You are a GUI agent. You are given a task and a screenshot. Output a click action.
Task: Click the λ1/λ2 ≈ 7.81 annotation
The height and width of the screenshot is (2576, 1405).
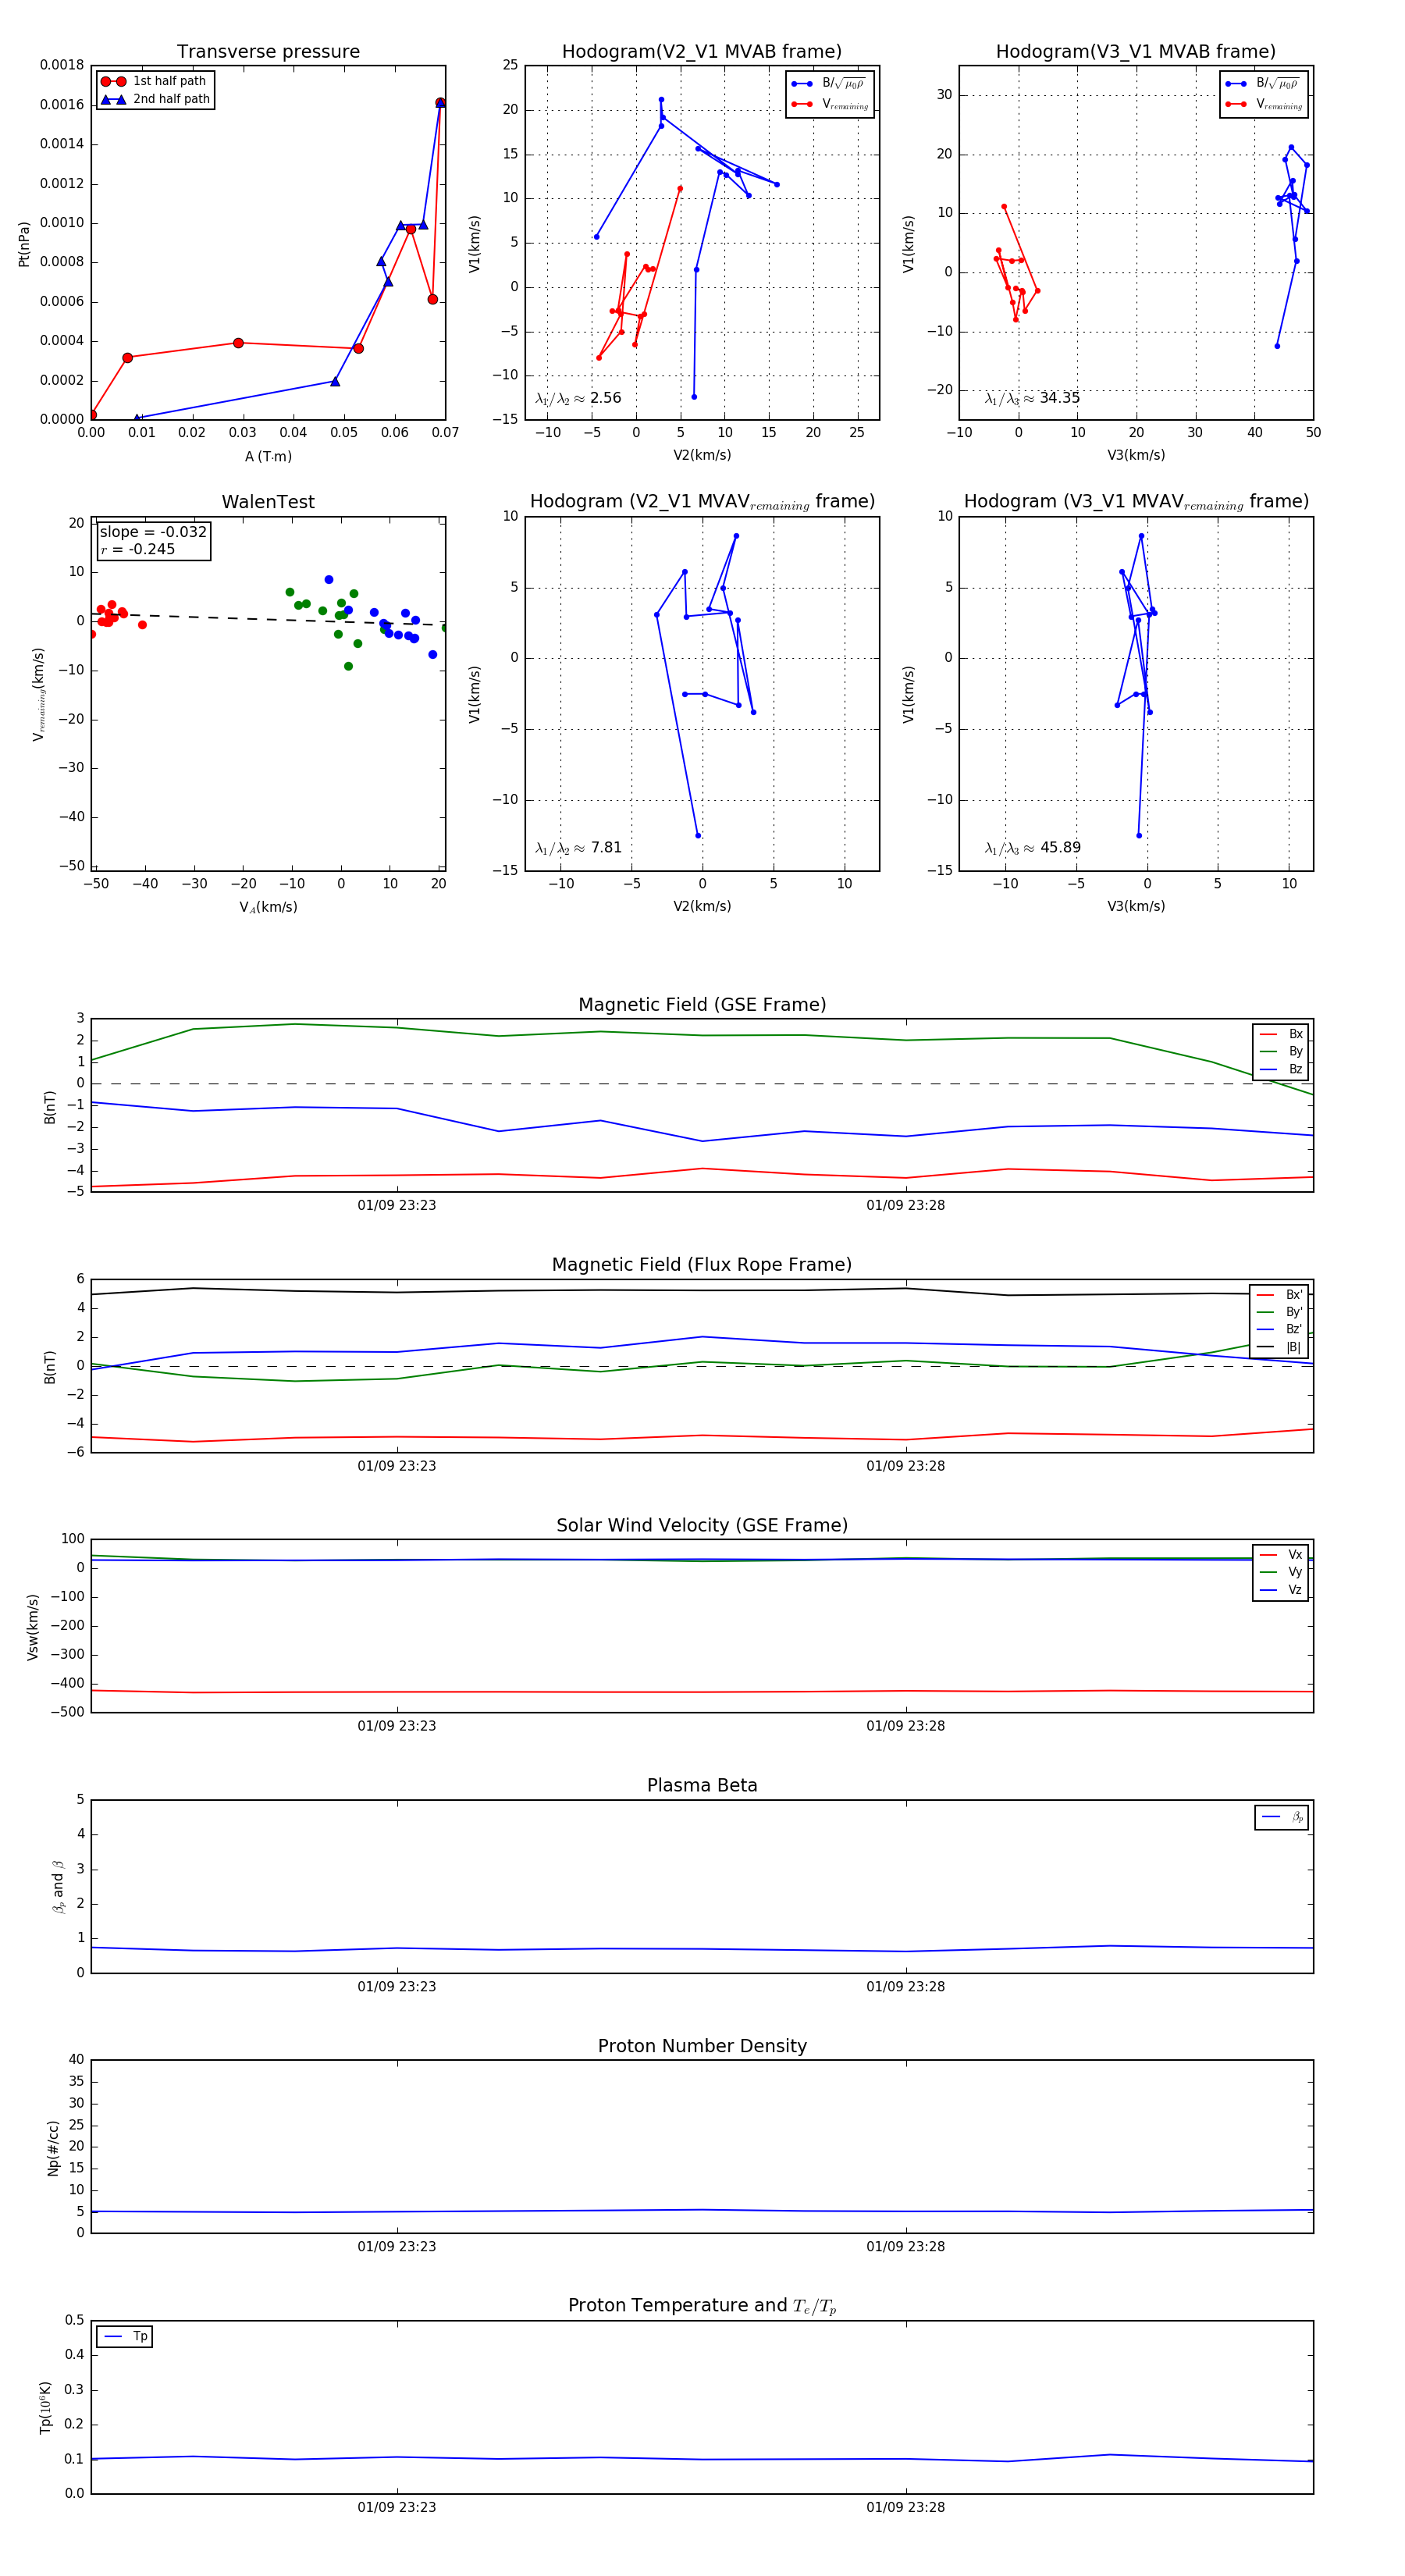click(578, 848)
